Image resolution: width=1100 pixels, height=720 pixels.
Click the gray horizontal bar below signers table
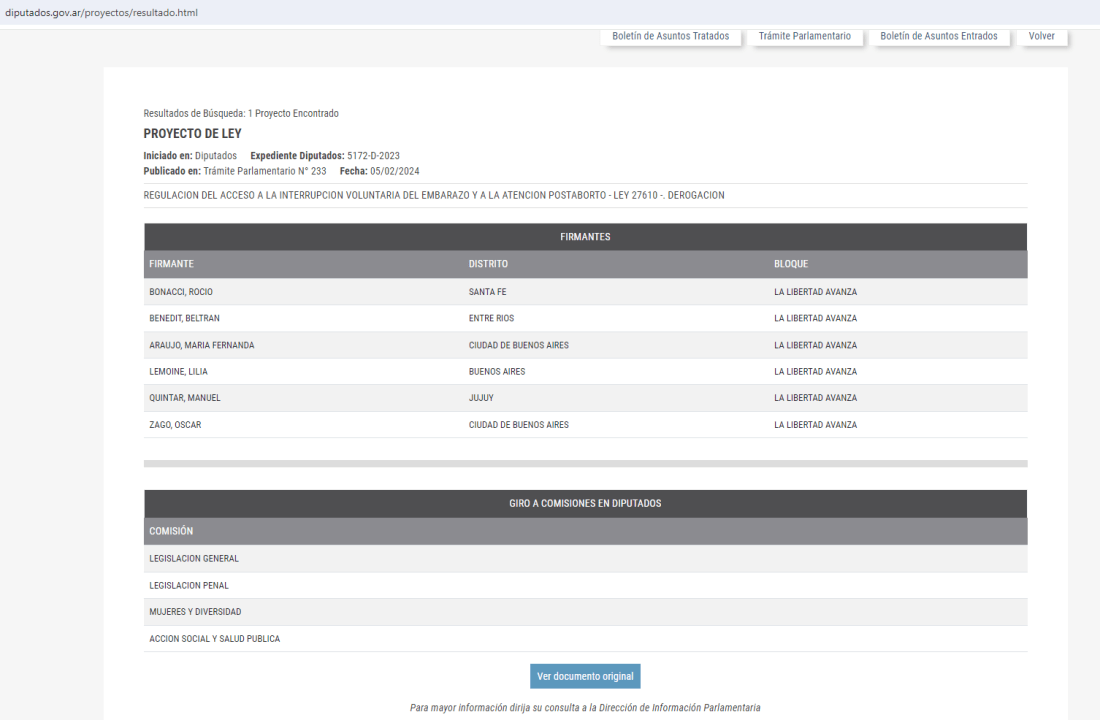coord(585,464)
